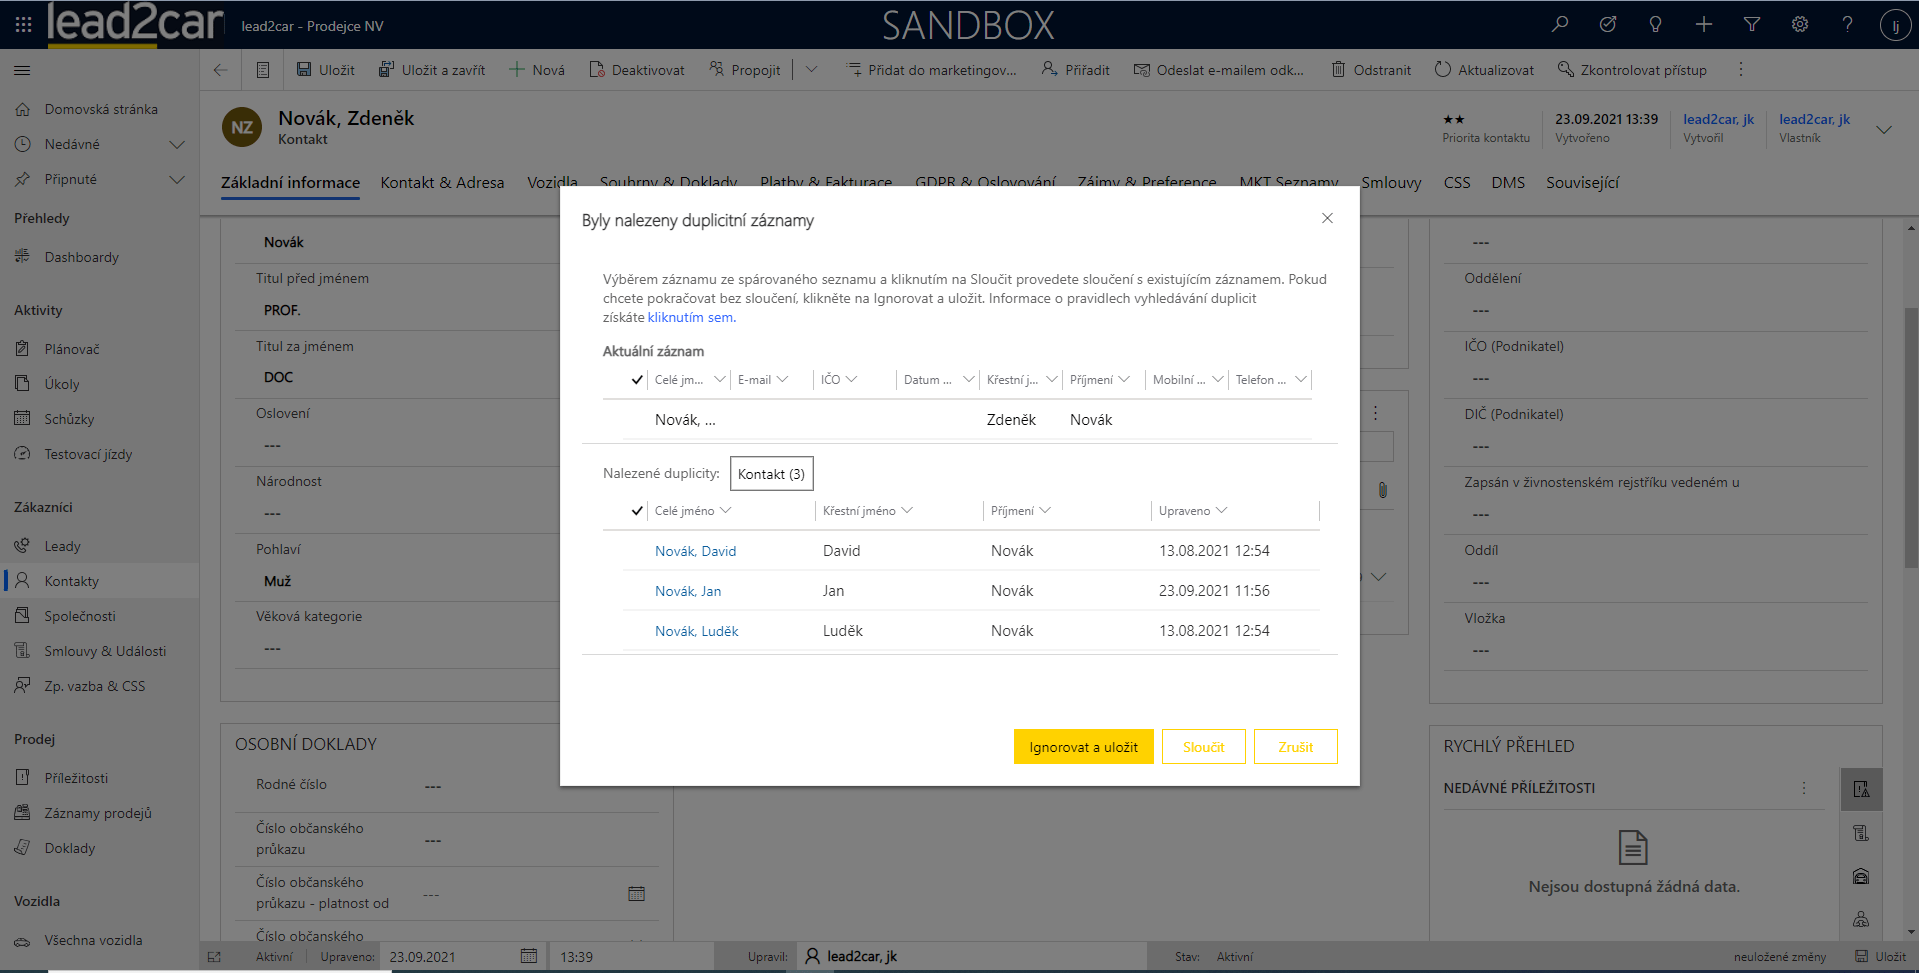Toggle checkmark in the current record grid header

(636, 380)
